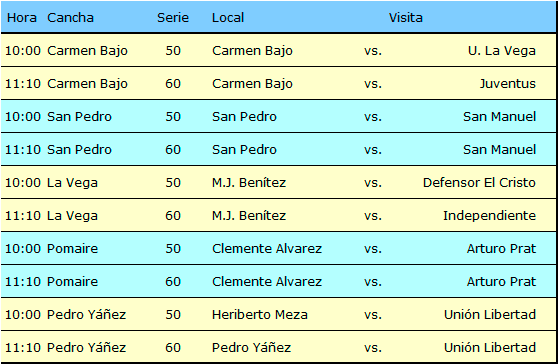Select M.J. Benítez in Serie 60 row
558x364 pixels.
click(249, 216)
